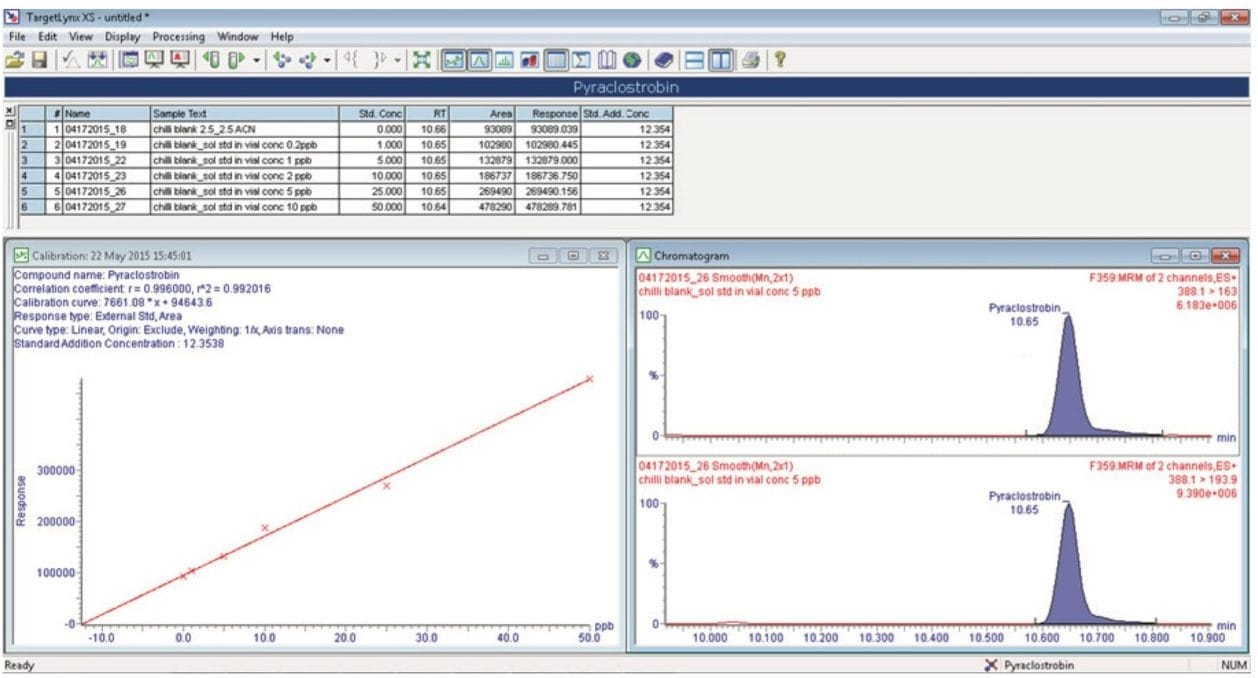The width and height of the screenshot is (1258, 678).
Task: Click the save floppy disk icon
Action: (x=39, y=61)
